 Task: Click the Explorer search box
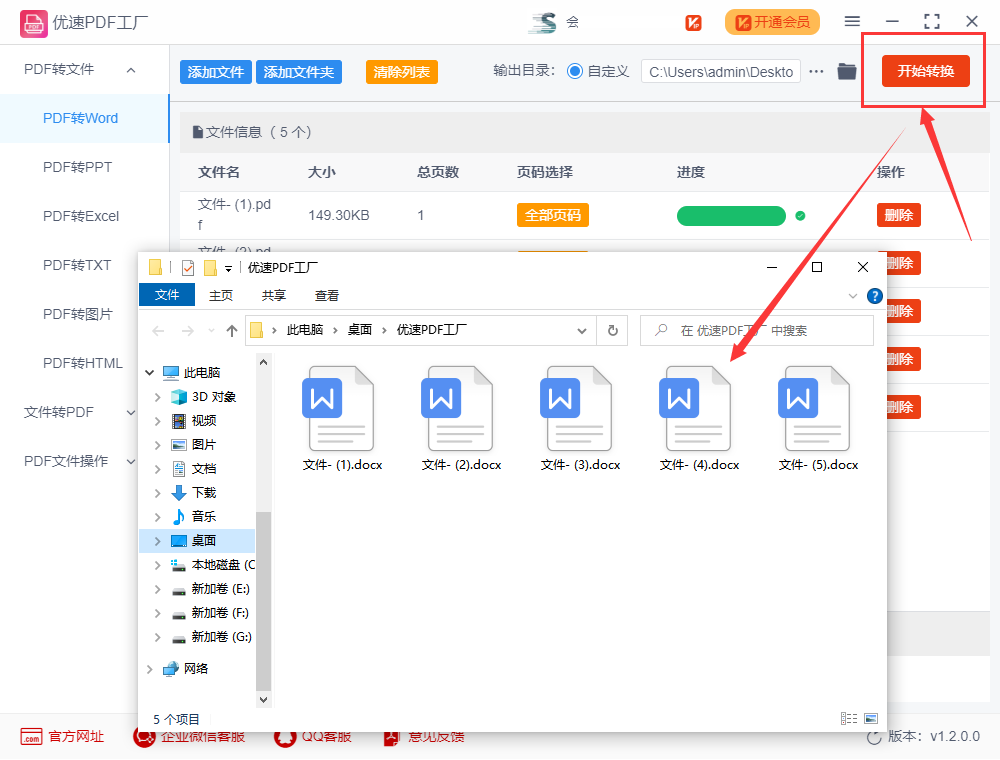point(756,330)
